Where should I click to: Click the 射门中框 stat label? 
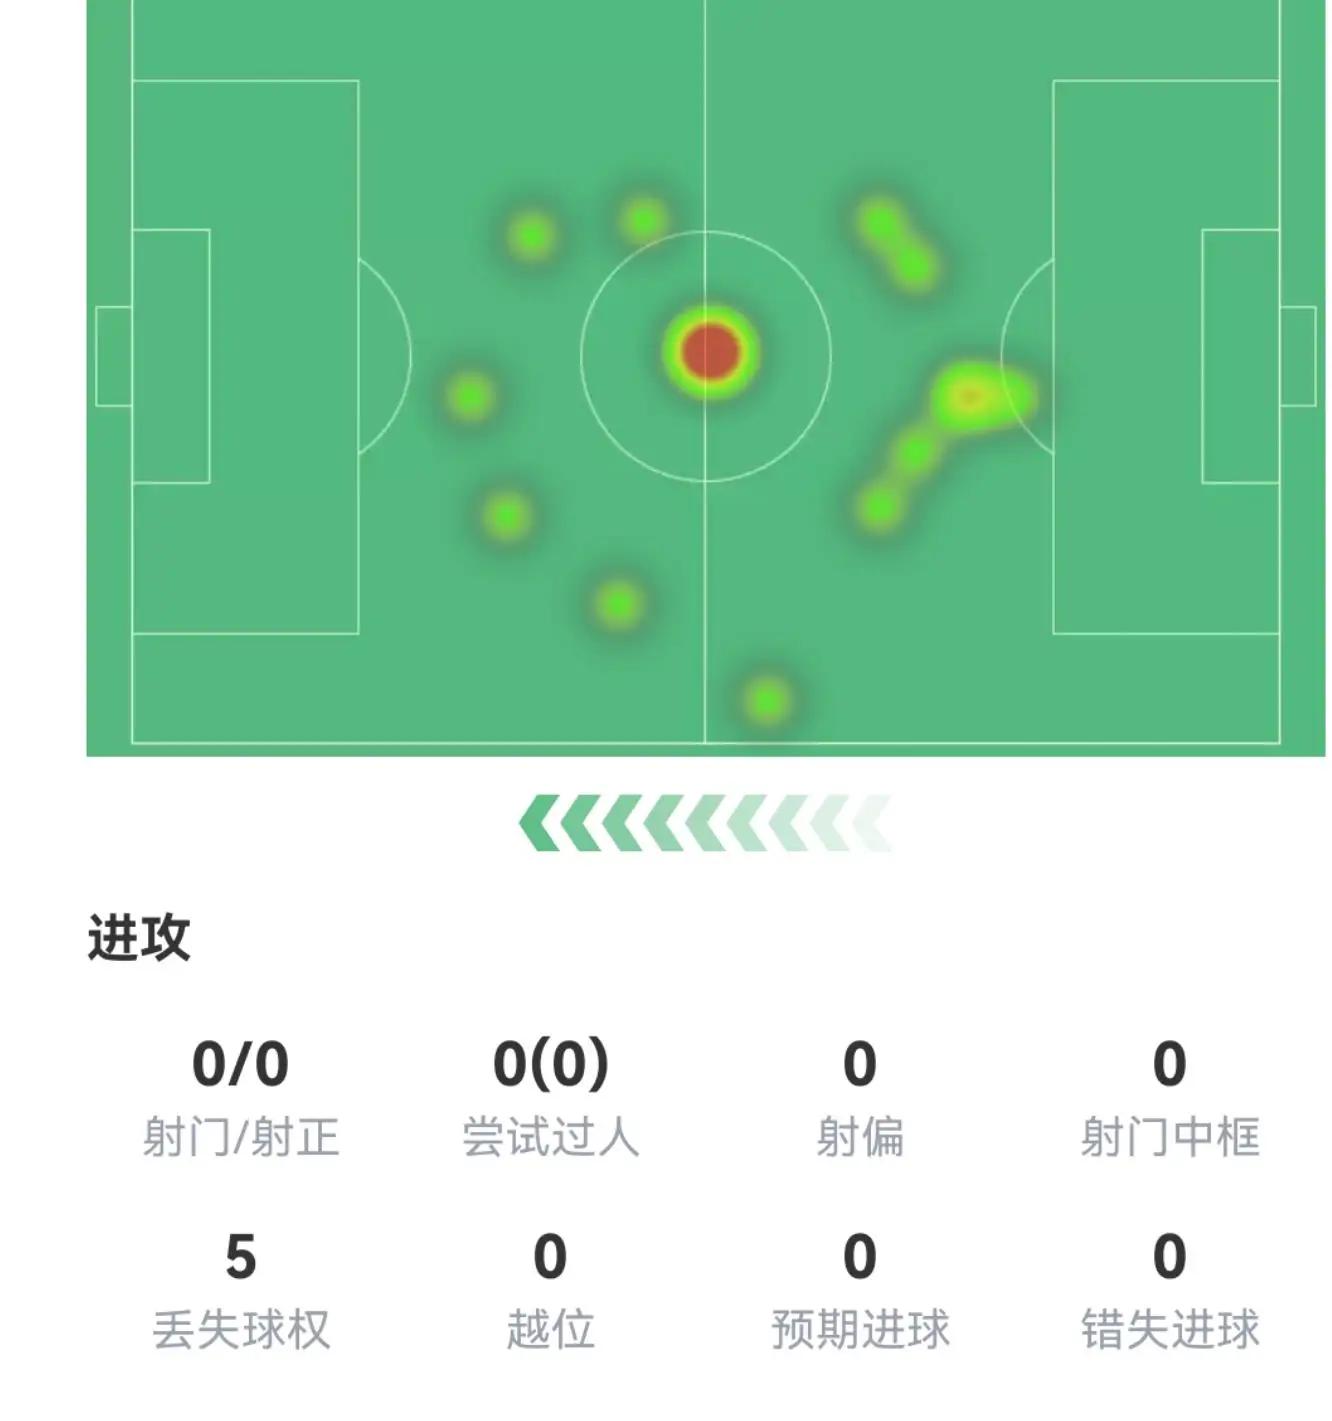tap(1169, 1137)
